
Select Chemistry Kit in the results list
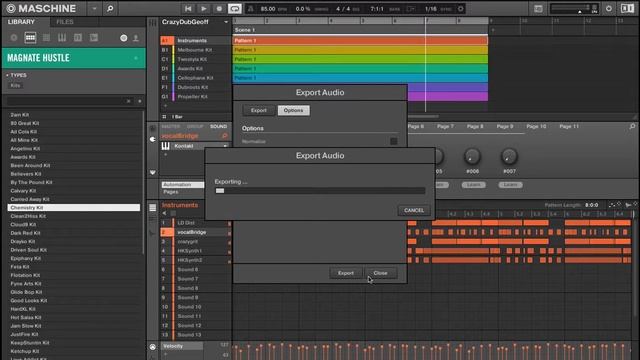click(x=73, y=208)
